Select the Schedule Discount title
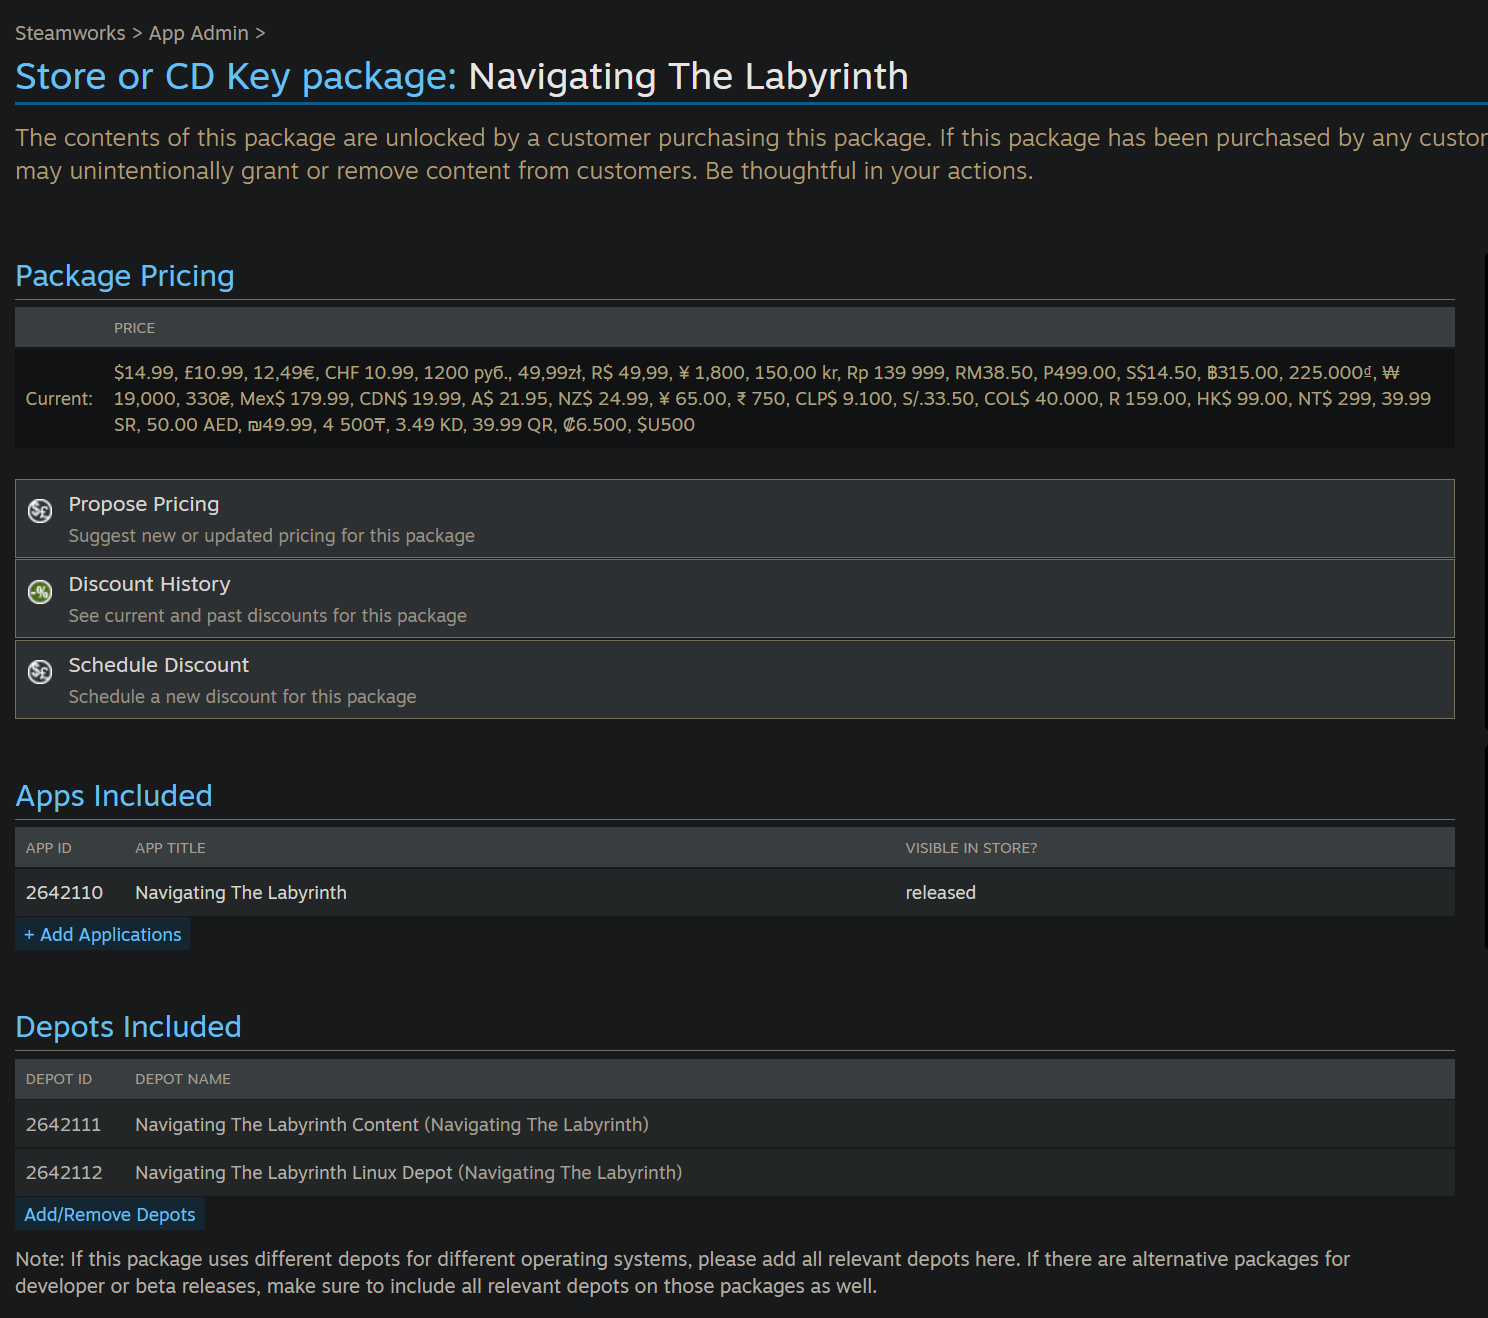 (x=158, y=665)
